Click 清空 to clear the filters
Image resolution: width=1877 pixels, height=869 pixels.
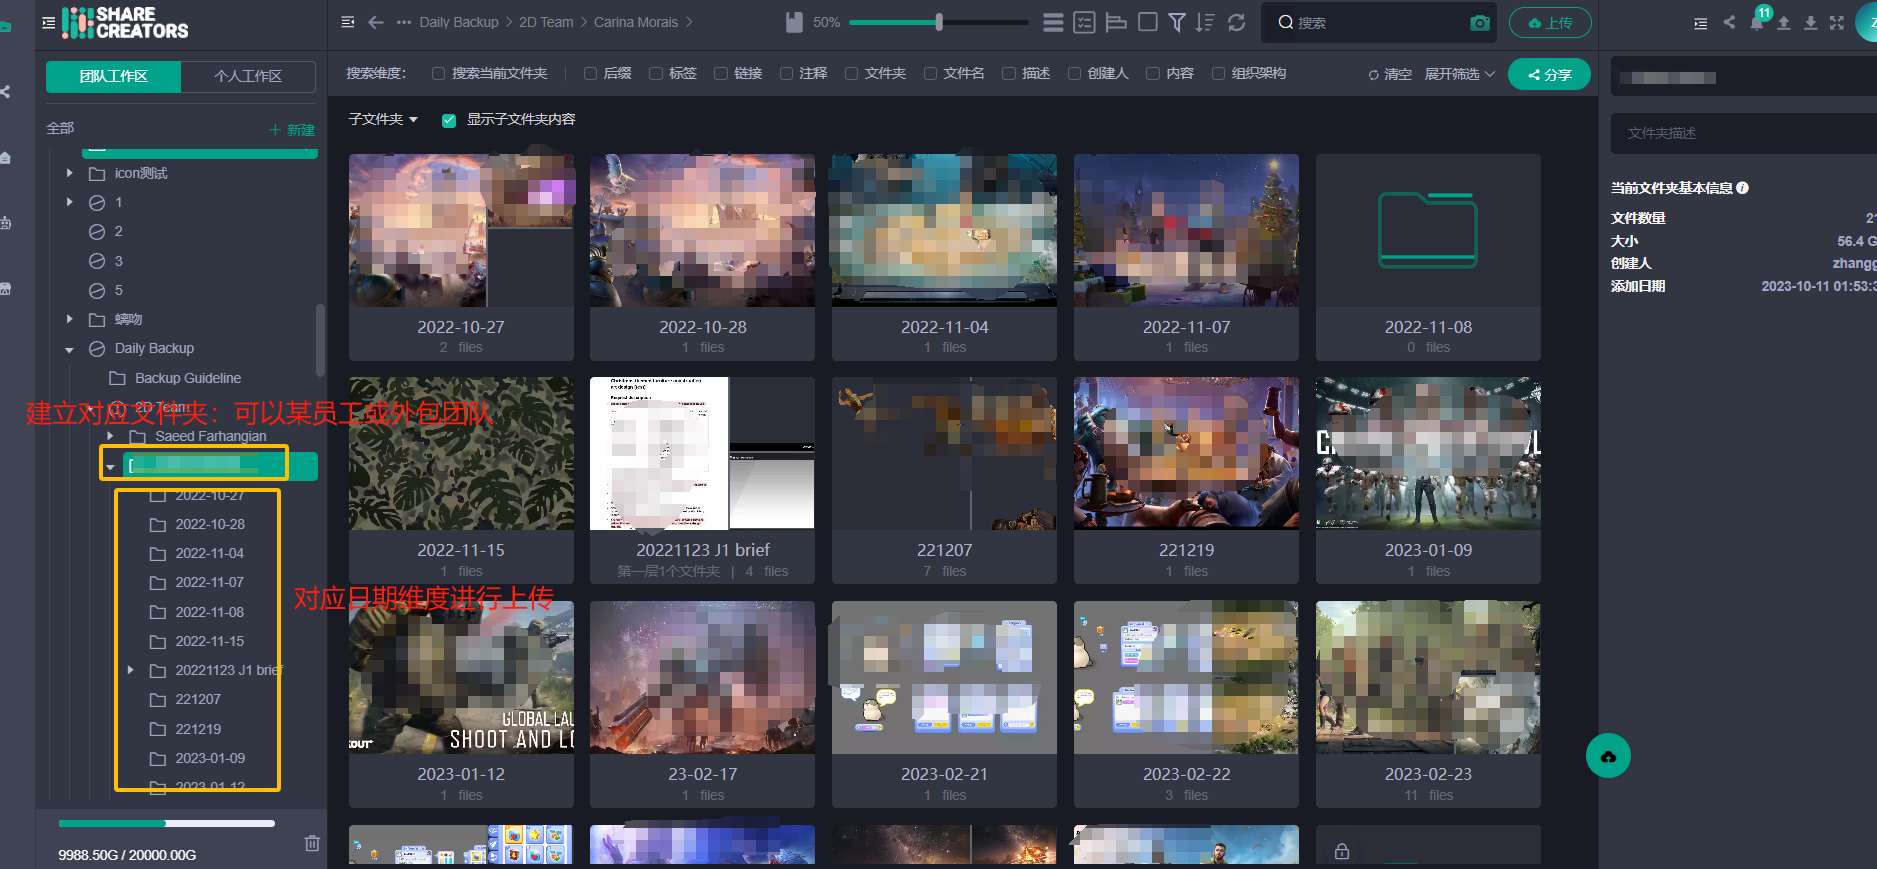[1390, 74]
